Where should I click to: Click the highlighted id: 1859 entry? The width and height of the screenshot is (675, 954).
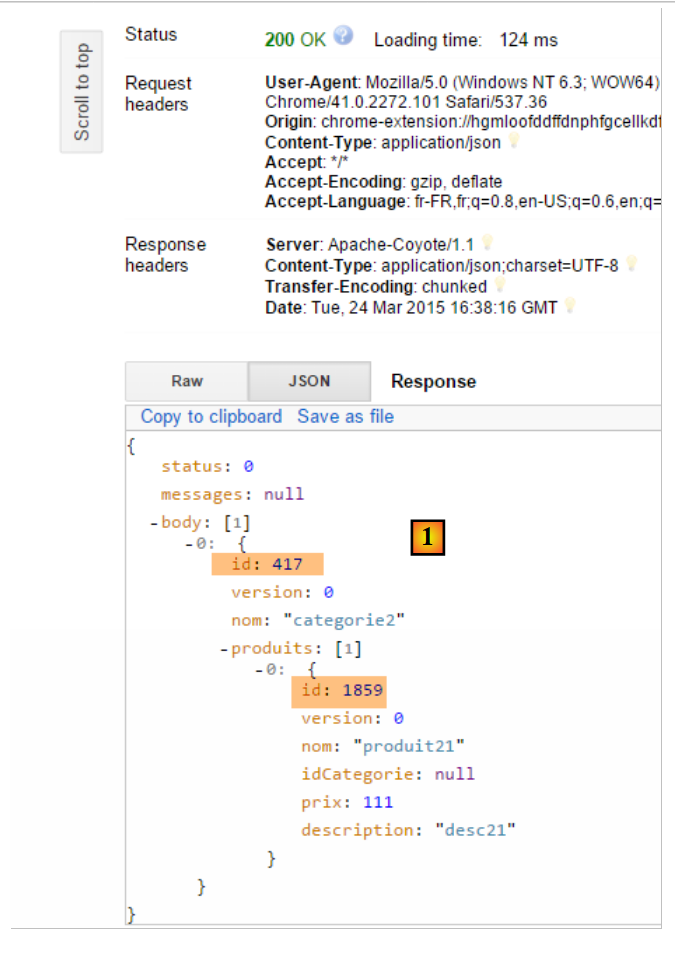338,691
